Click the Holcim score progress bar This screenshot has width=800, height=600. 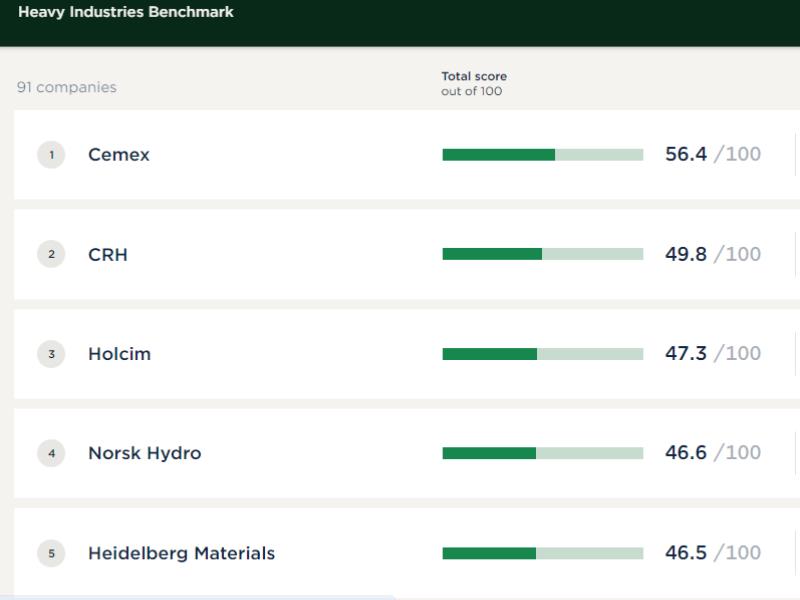click(x=542, y=354)
